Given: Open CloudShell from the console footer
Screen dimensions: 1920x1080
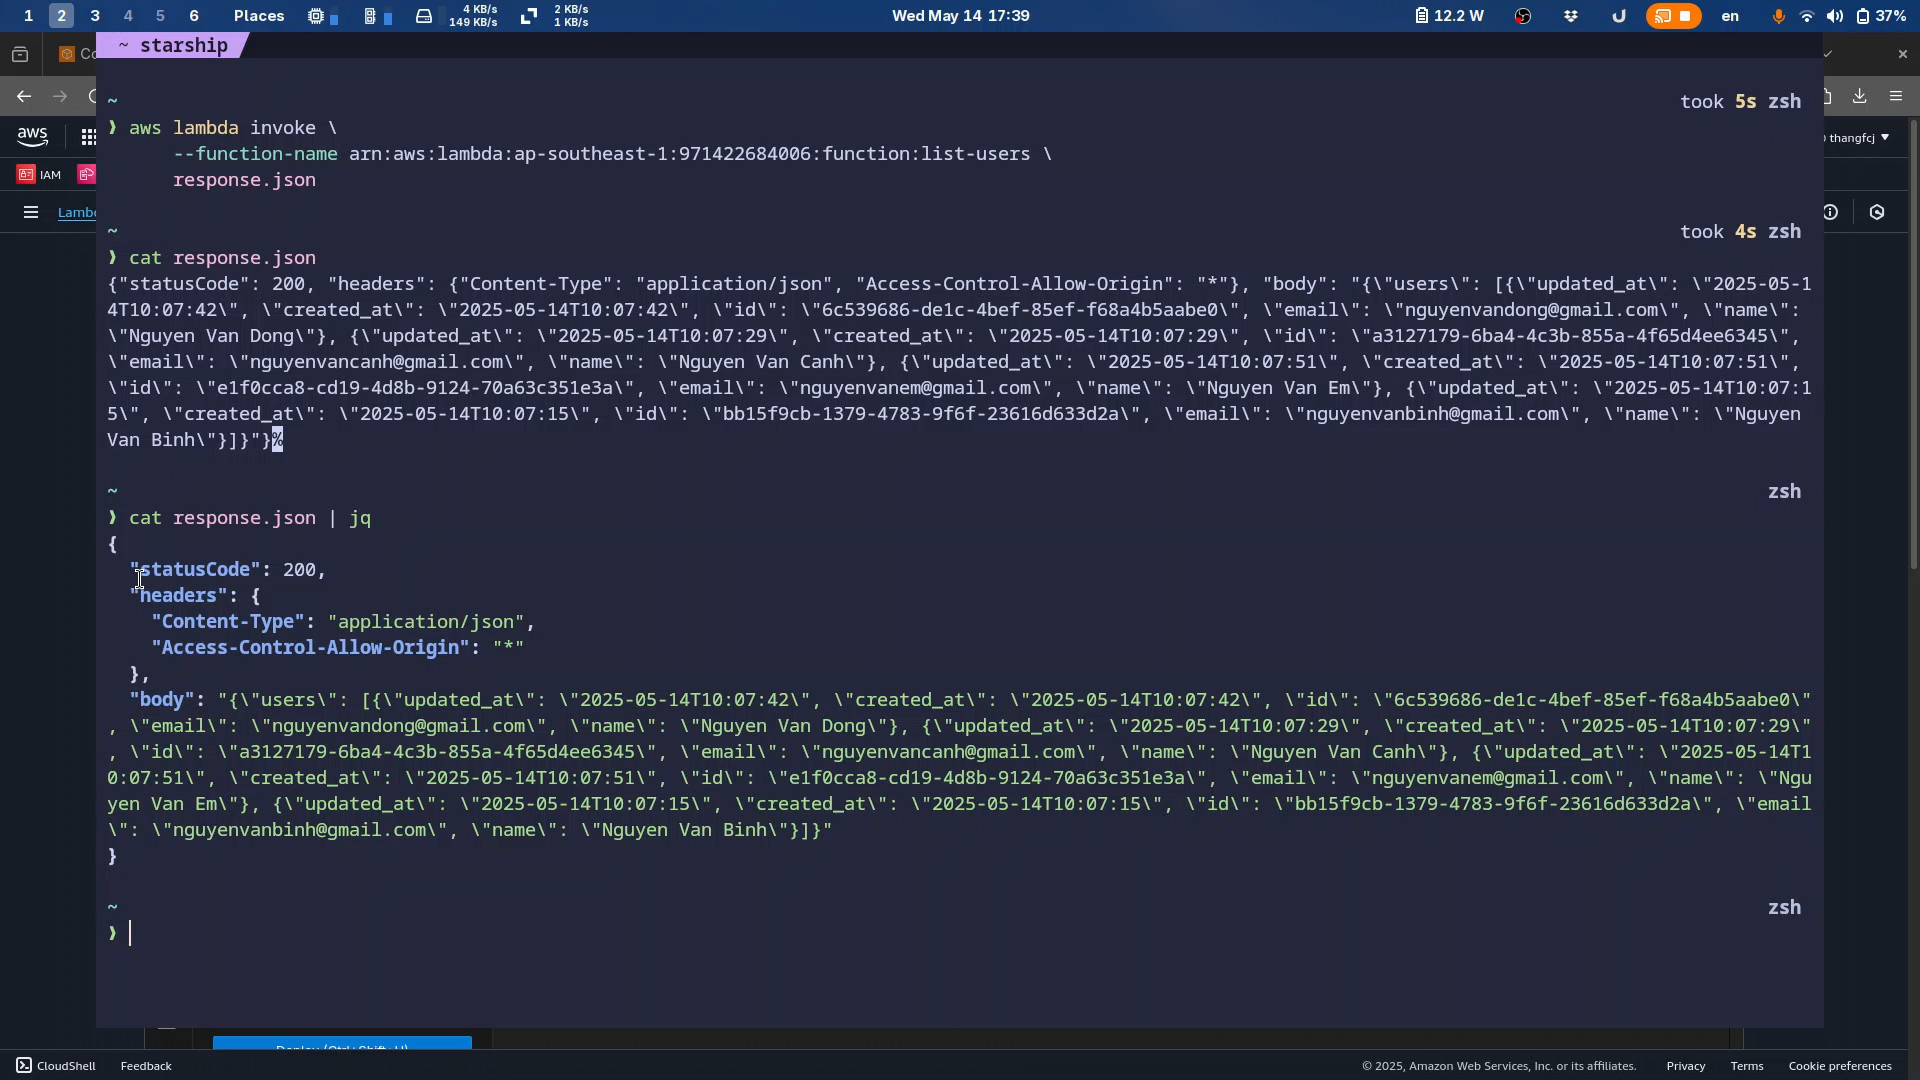Looking at the screenshot, I should [x=56, y=1066].
